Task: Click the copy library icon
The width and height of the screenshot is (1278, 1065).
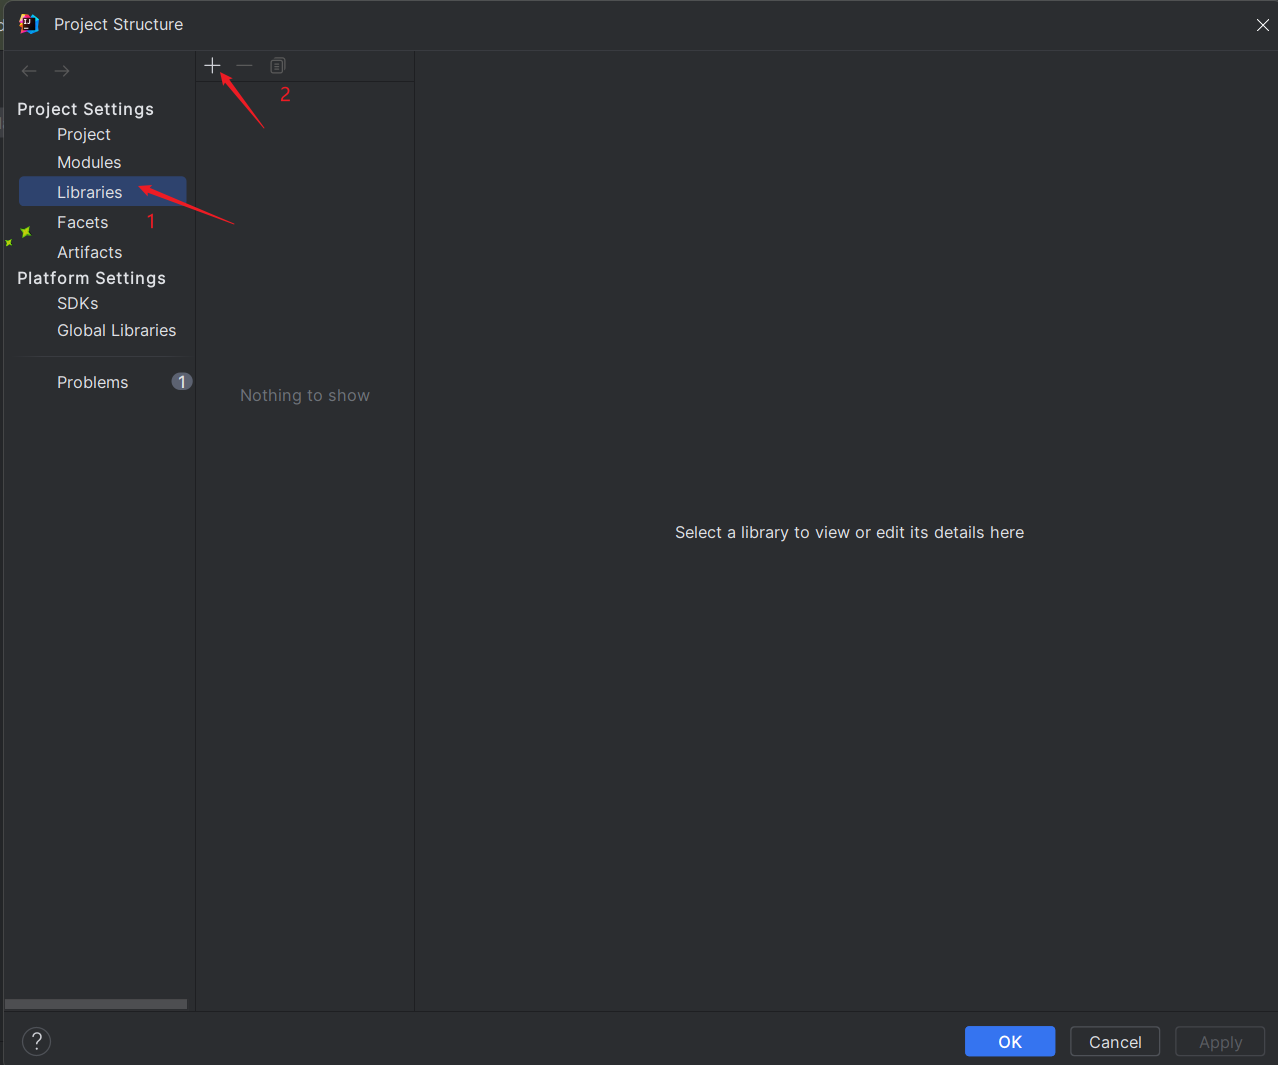Action: click(278, 65)
